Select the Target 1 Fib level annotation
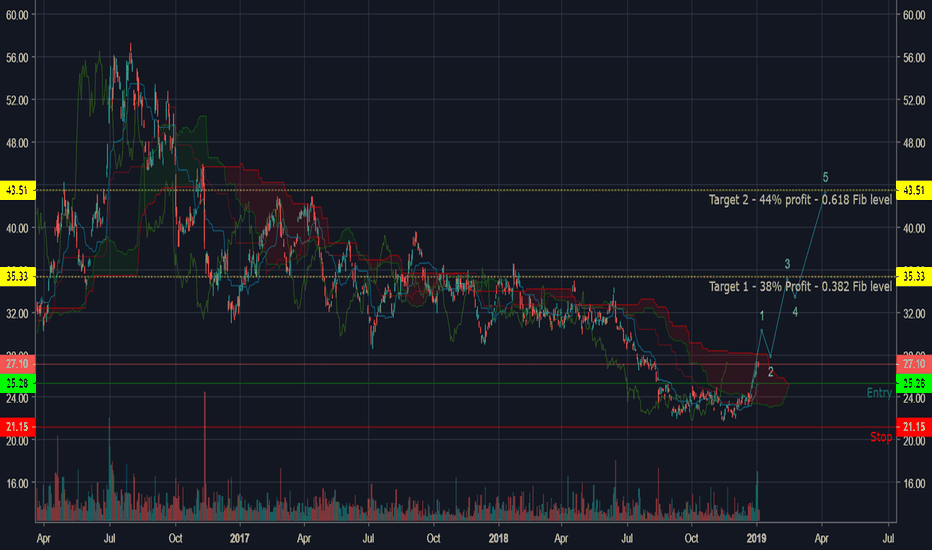Screen dimensions: 932x550 coord(800,287)
